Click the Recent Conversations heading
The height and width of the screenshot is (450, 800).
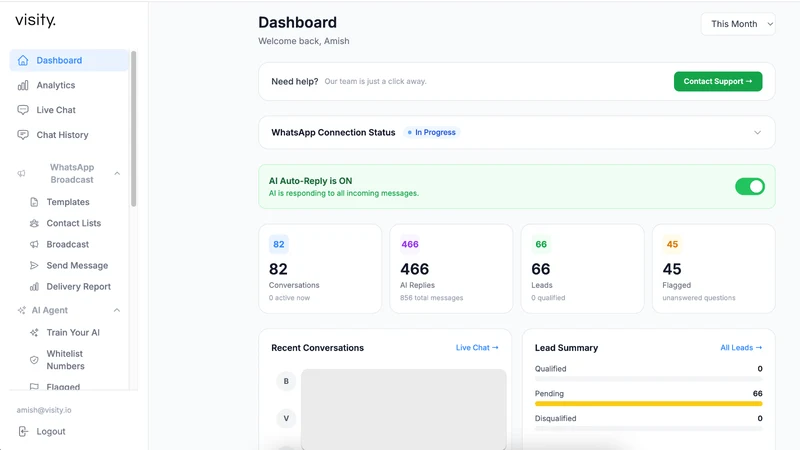pyautogui.click(x=317, y=347)
